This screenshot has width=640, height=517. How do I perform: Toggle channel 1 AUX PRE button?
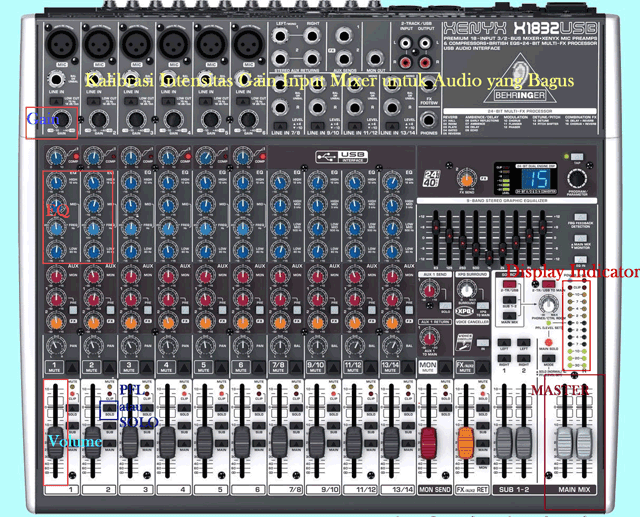coord(73,310)
